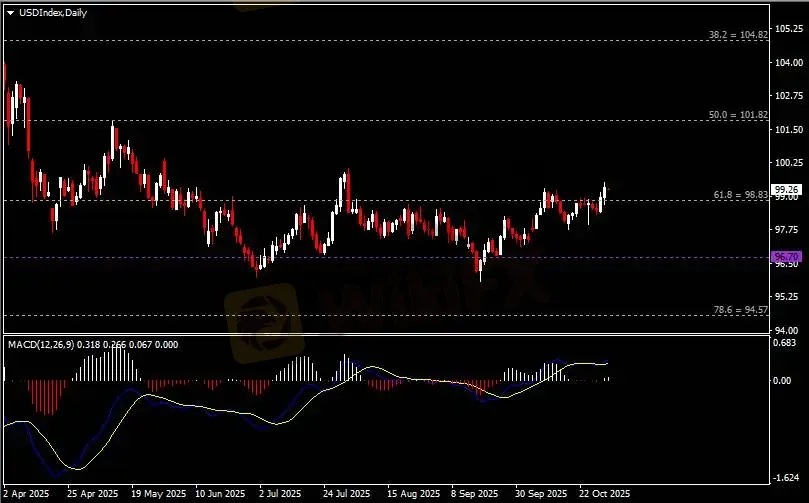Click the 15 Aug 2025 date label

click(413, 493)
